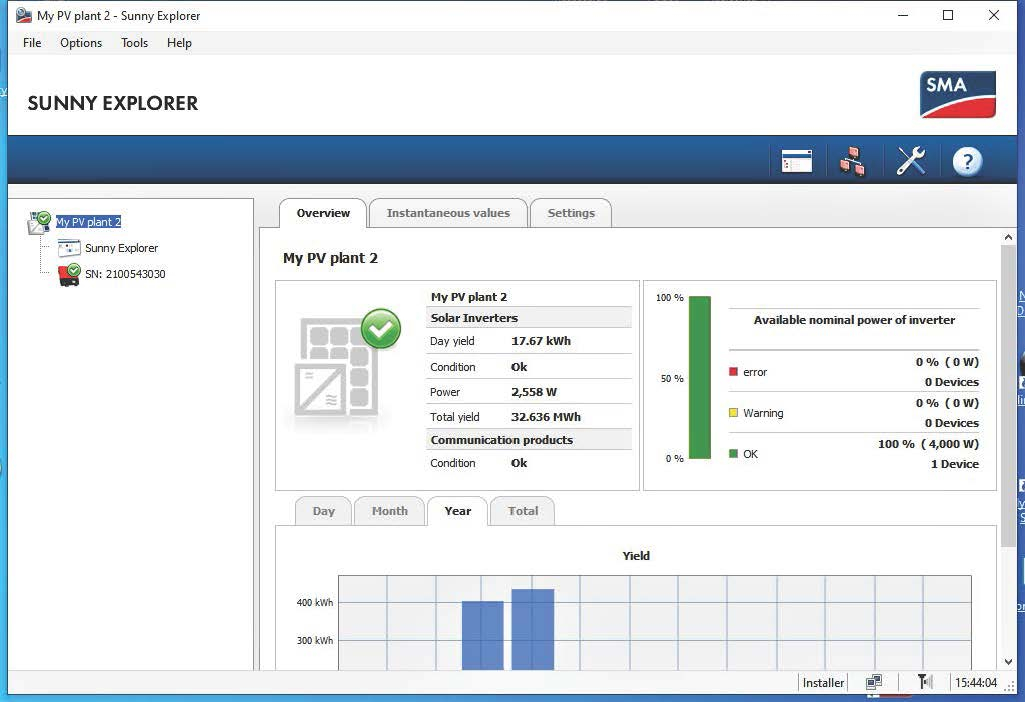Click the Power value 2,558 W
This screenshot has height=702, width=1025.
pyautogui.click(x=533, y=392)
